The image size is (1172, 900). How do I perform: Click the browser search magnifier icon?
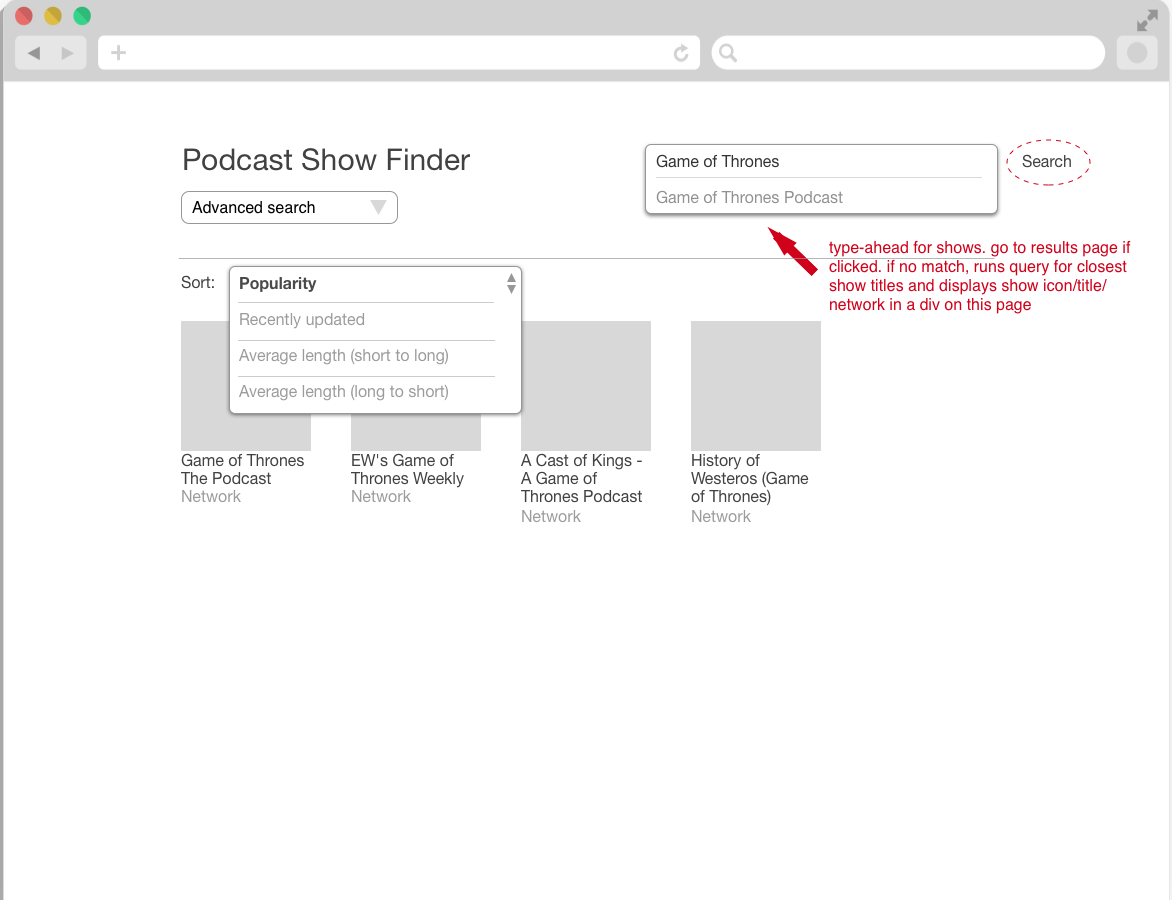[x=728, y=53]
